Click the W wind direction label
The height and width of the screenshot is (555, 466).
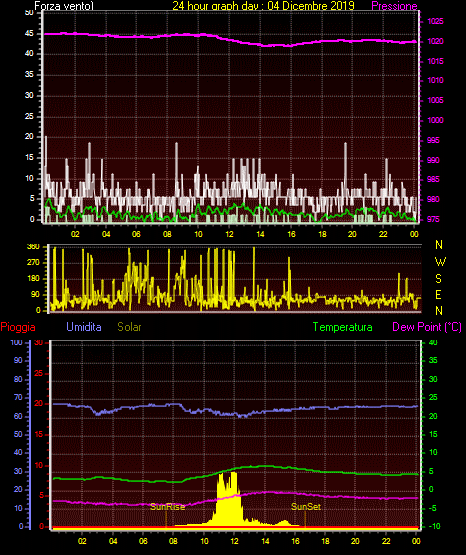(440, 262)
